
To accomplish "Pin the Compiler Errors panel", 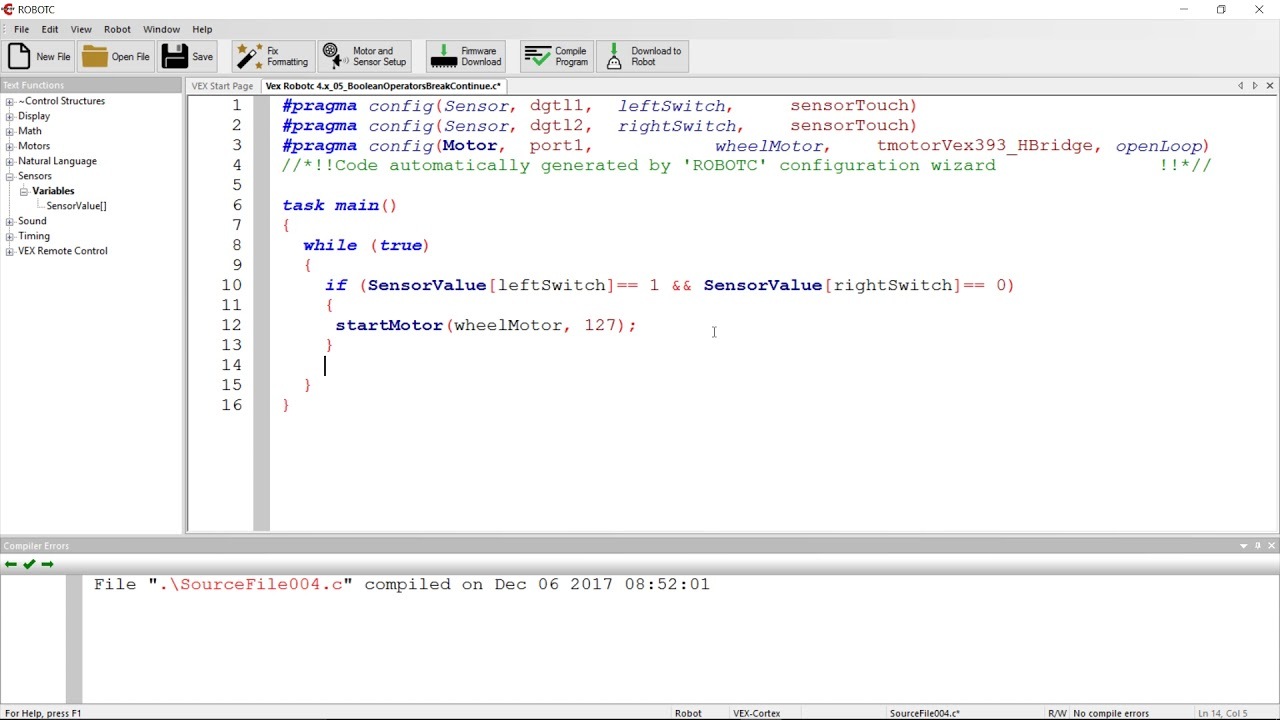I will (x=1258, y=546).
